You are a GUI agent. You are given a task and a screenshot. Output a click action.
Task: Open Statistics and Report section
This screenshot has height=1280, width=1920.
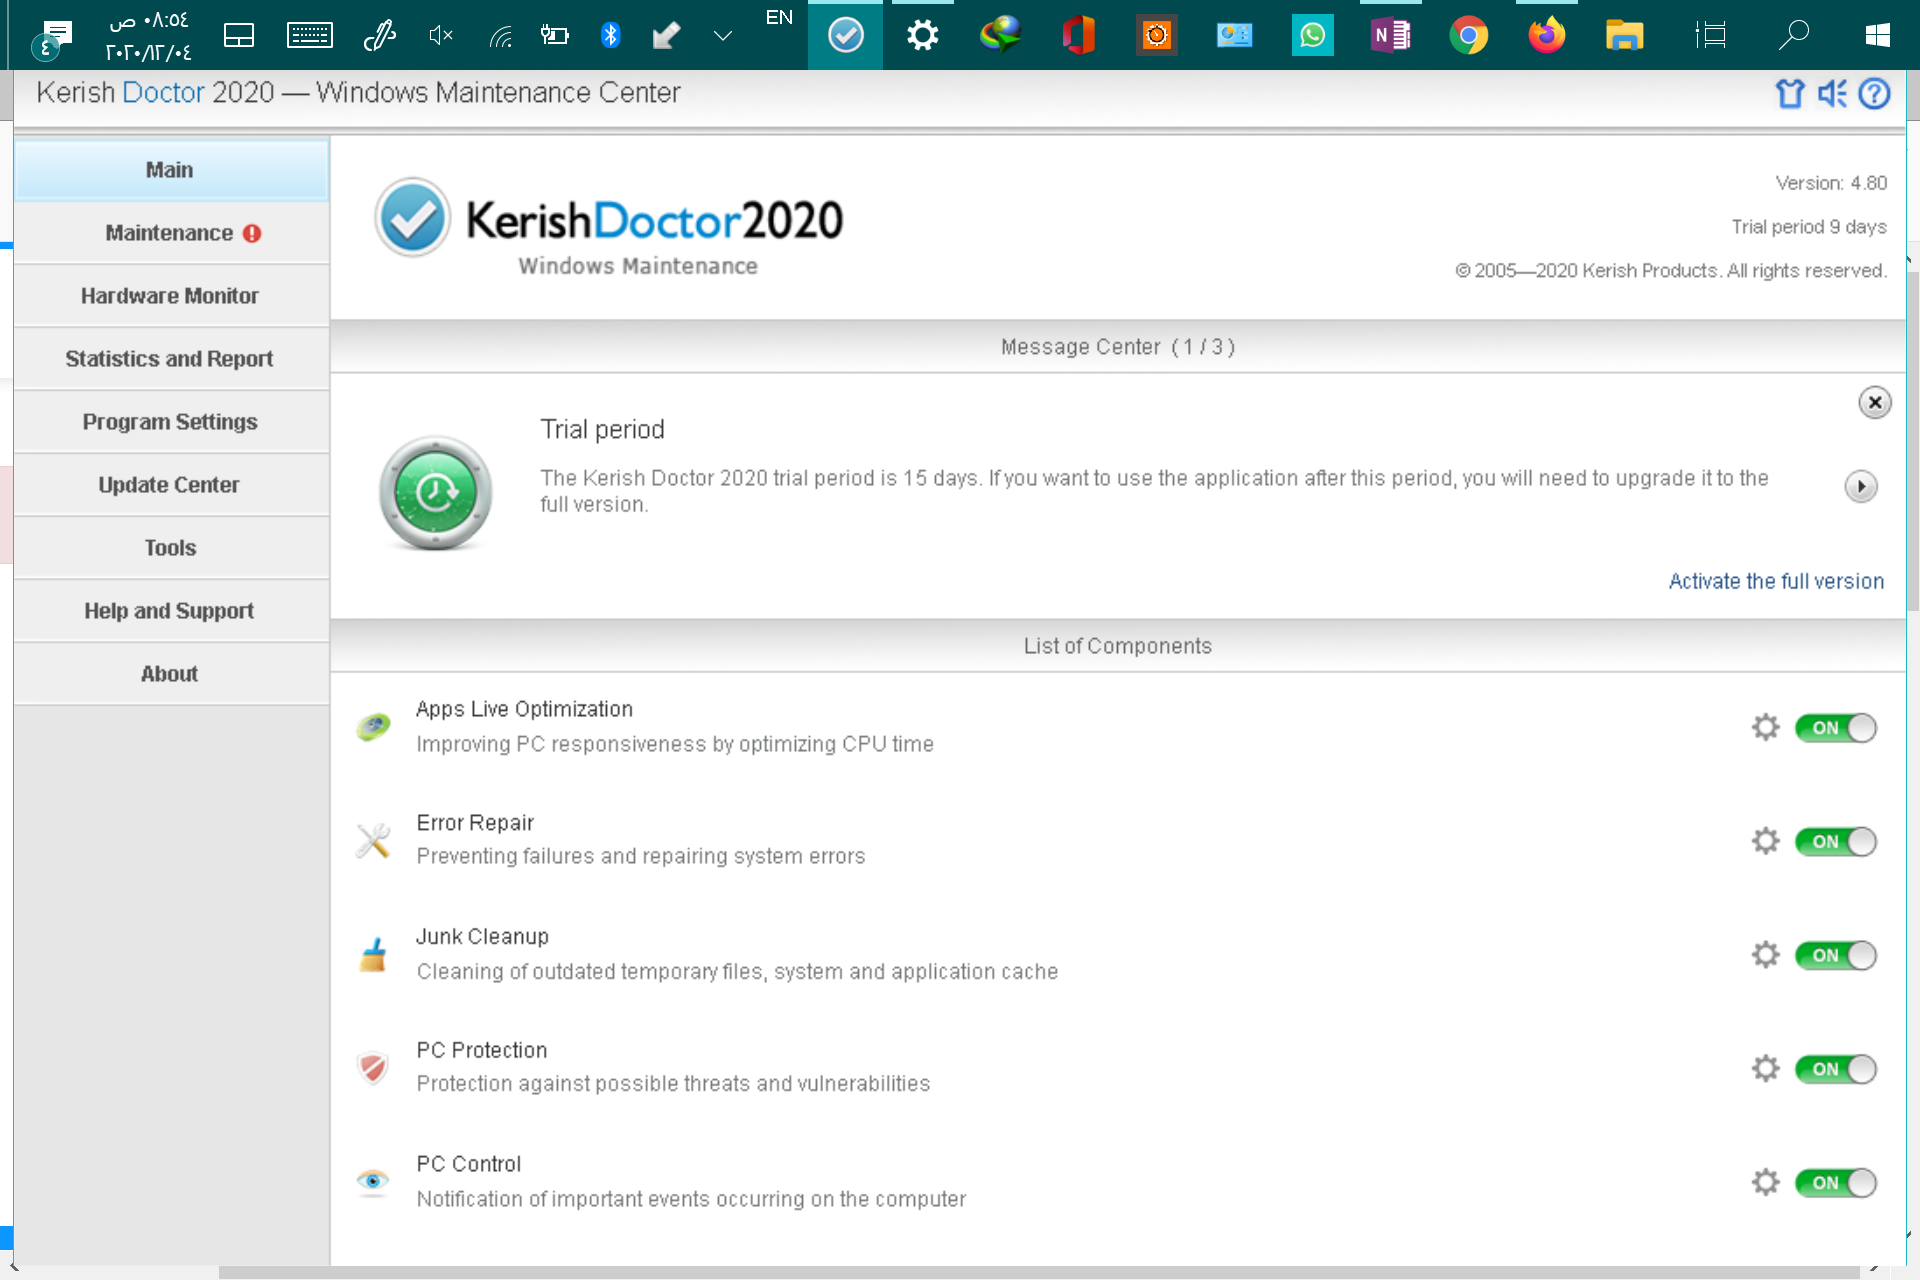pos(171,359)
